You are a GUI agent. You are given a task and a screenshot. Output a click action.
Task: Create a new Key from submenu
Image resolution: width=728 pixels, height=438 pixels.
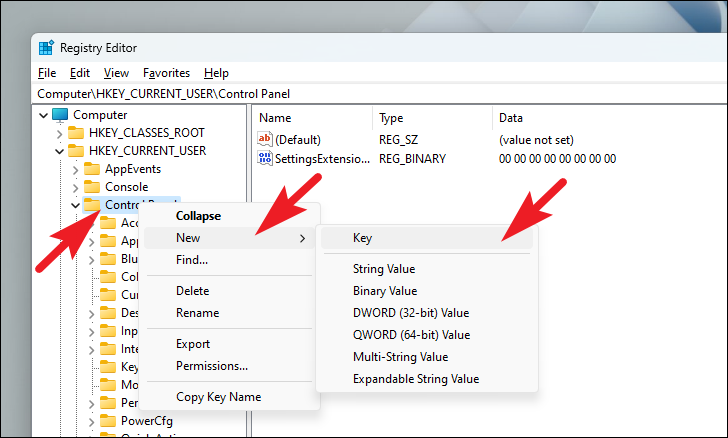pyautogui.click(x=427, y=238)
